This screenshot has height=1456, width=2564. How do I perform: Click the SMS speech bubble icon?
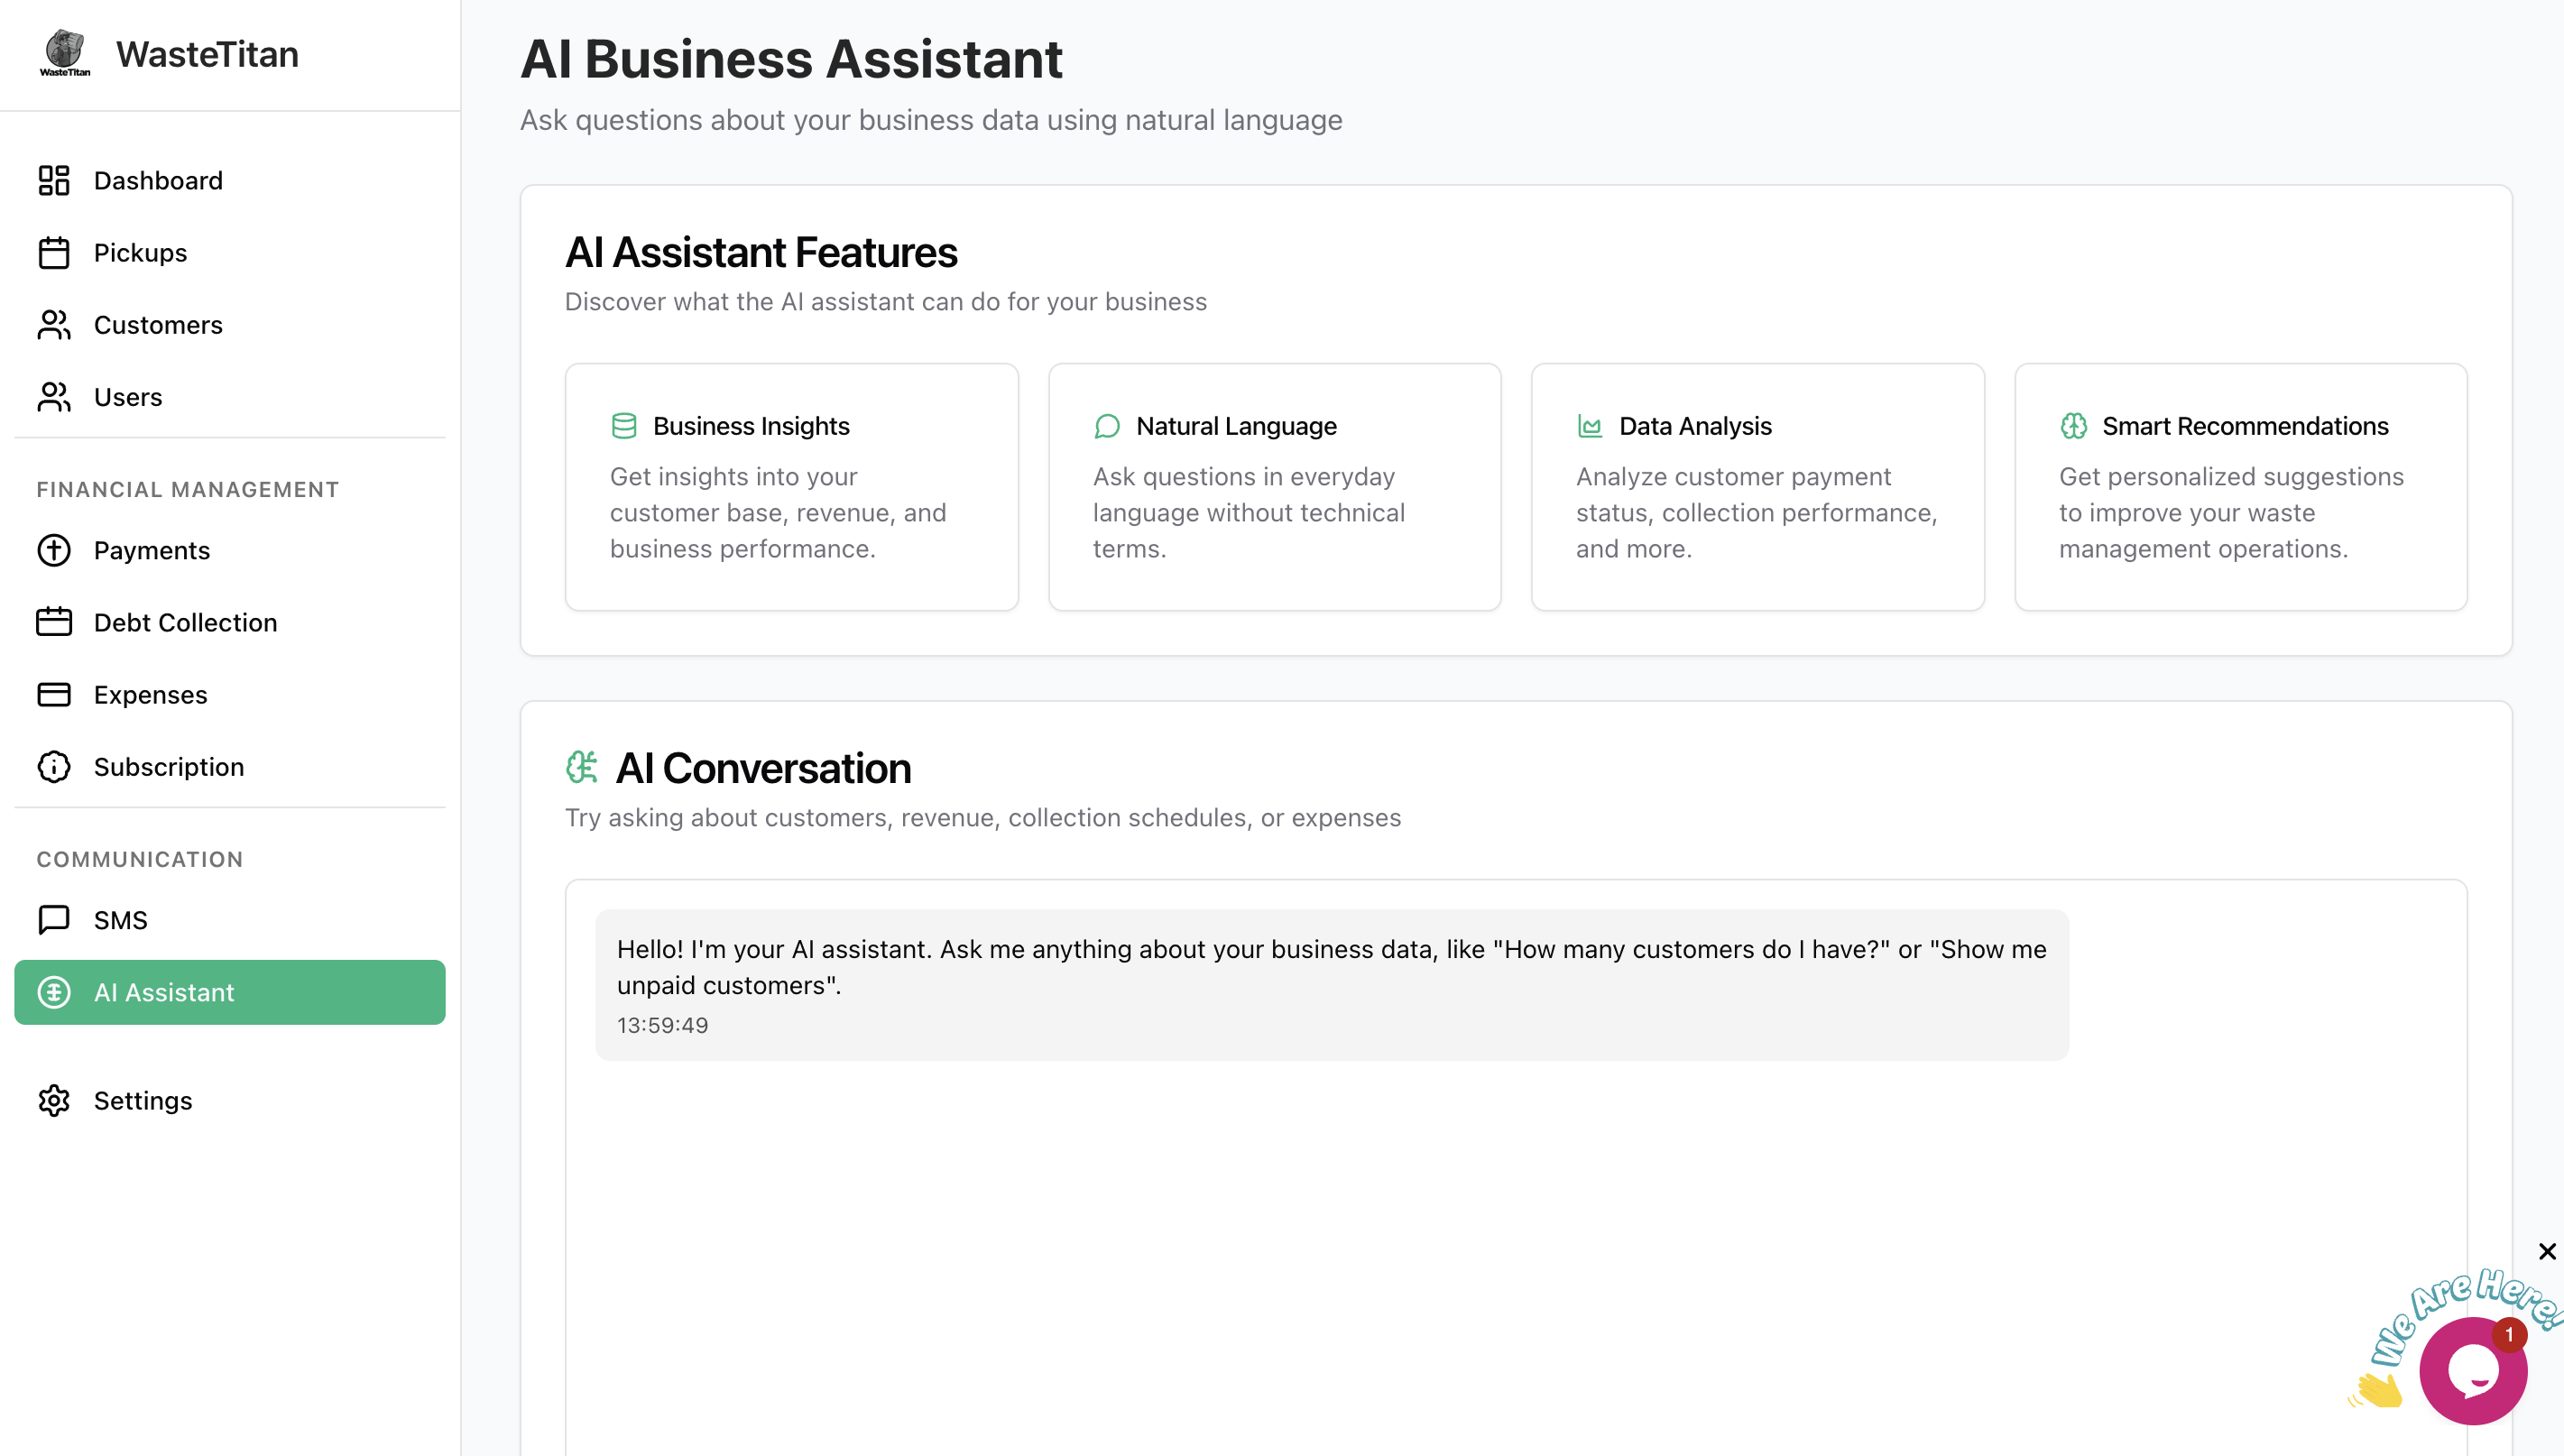click(54, 919)
